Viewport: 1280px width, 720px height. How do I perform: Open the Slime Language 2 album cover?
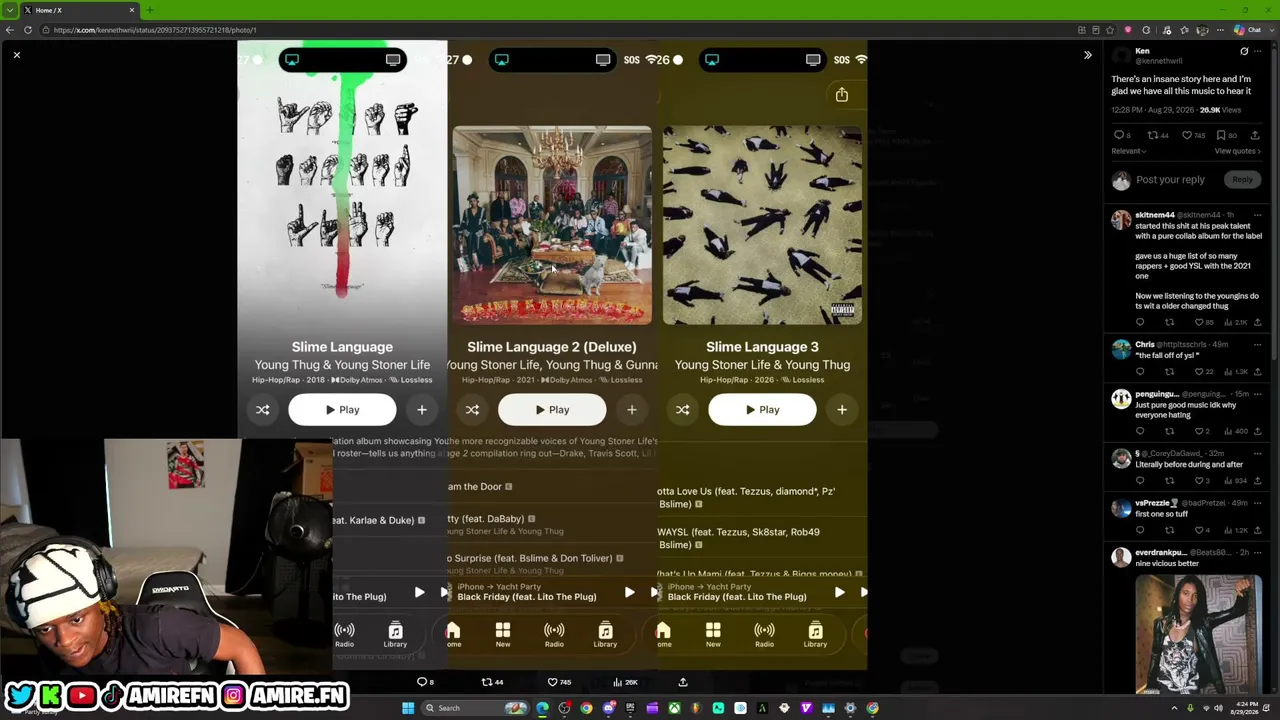pyautogui.click(x=552, y=225)
